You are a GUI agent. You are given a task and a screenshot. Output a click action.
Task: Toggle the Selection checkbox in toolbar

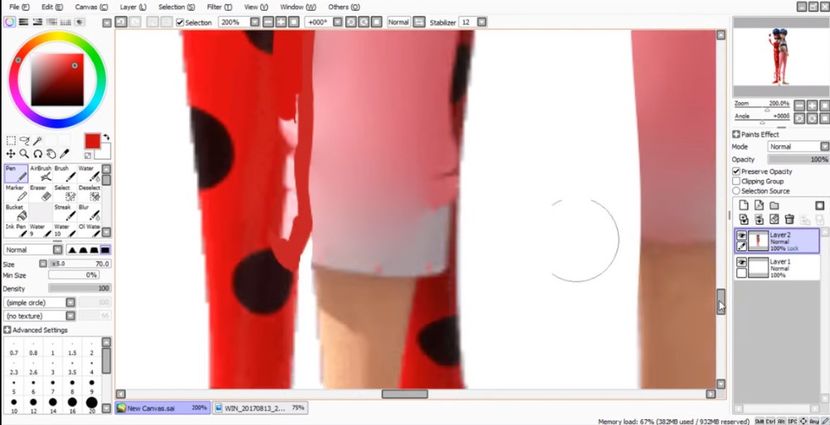(180, 22)
